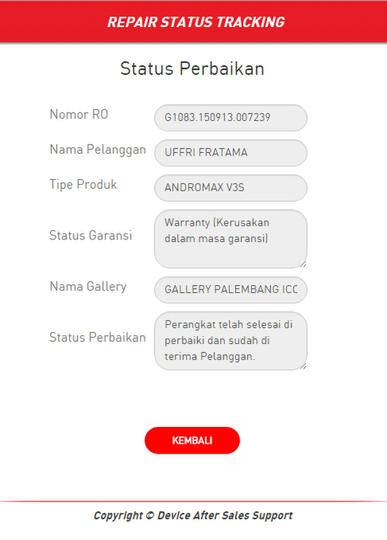Focus the Tipe Produk field ANDROMAX V3S
This screenshot has width=387, height=540.
point(231,188)
